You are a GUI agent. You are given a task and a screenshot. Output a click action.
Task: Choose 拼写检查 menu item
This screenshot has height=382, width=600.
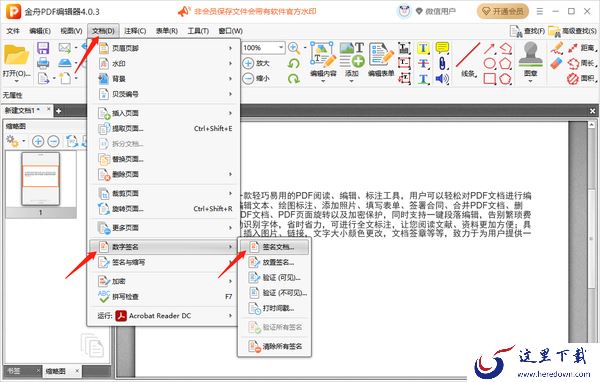(164, 297)
